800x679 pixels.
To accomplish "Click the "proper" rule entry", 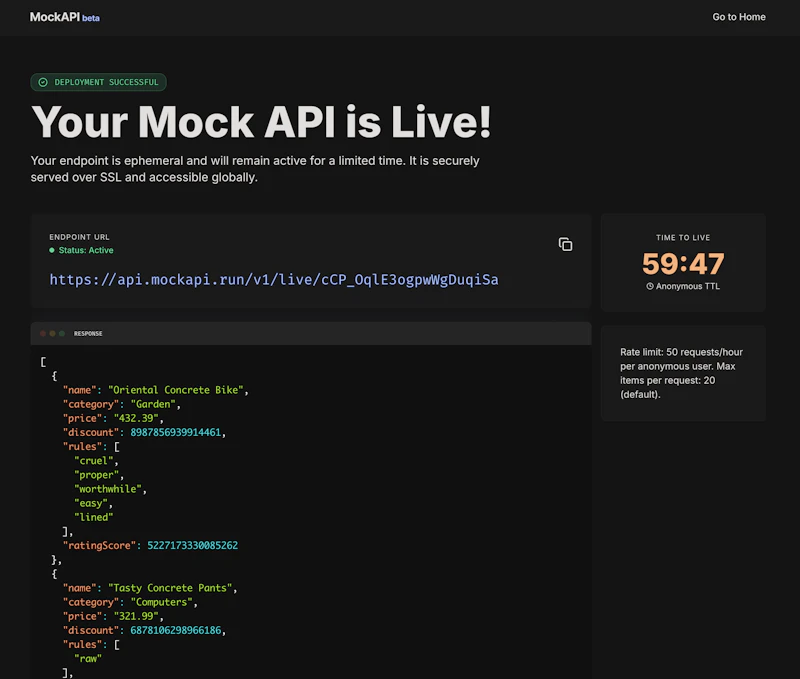I will click(x=96, y=475).
